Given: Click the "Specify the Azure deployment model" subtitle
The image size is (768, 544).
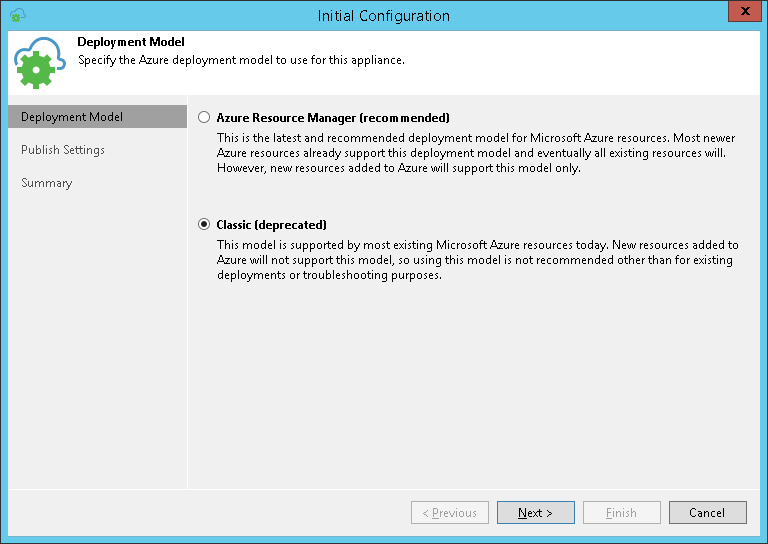Looking at the screenshot, I should tap(241, 60).
